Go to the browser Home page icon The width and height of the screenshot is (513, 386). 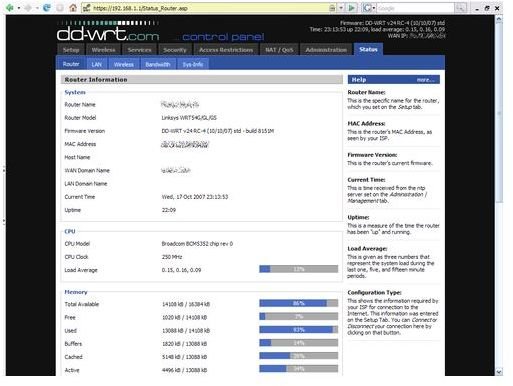click(x=73, y=8)
